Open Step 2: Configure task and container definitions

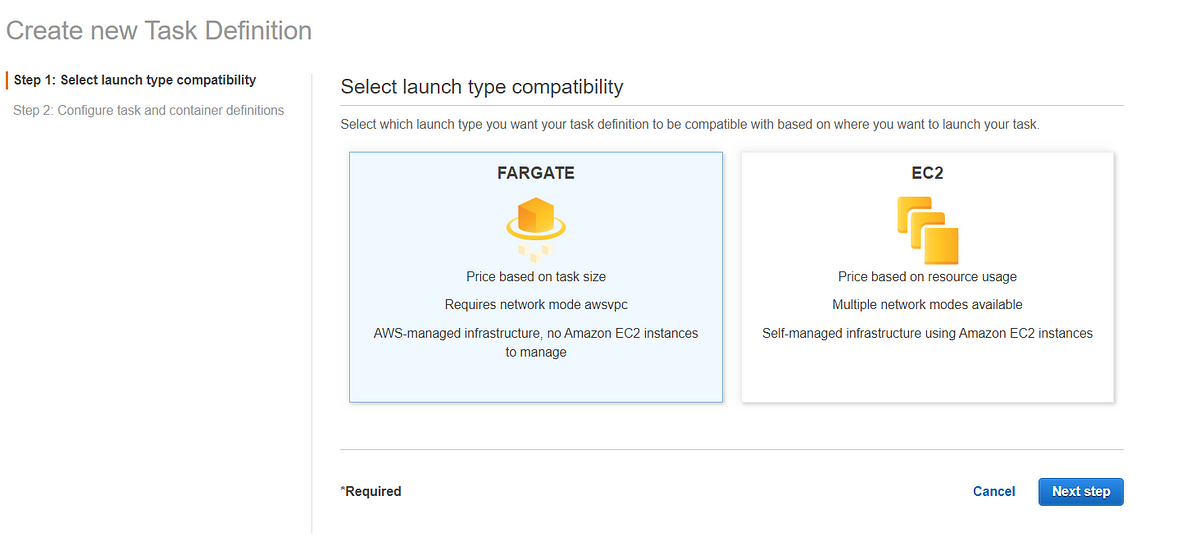148,110
